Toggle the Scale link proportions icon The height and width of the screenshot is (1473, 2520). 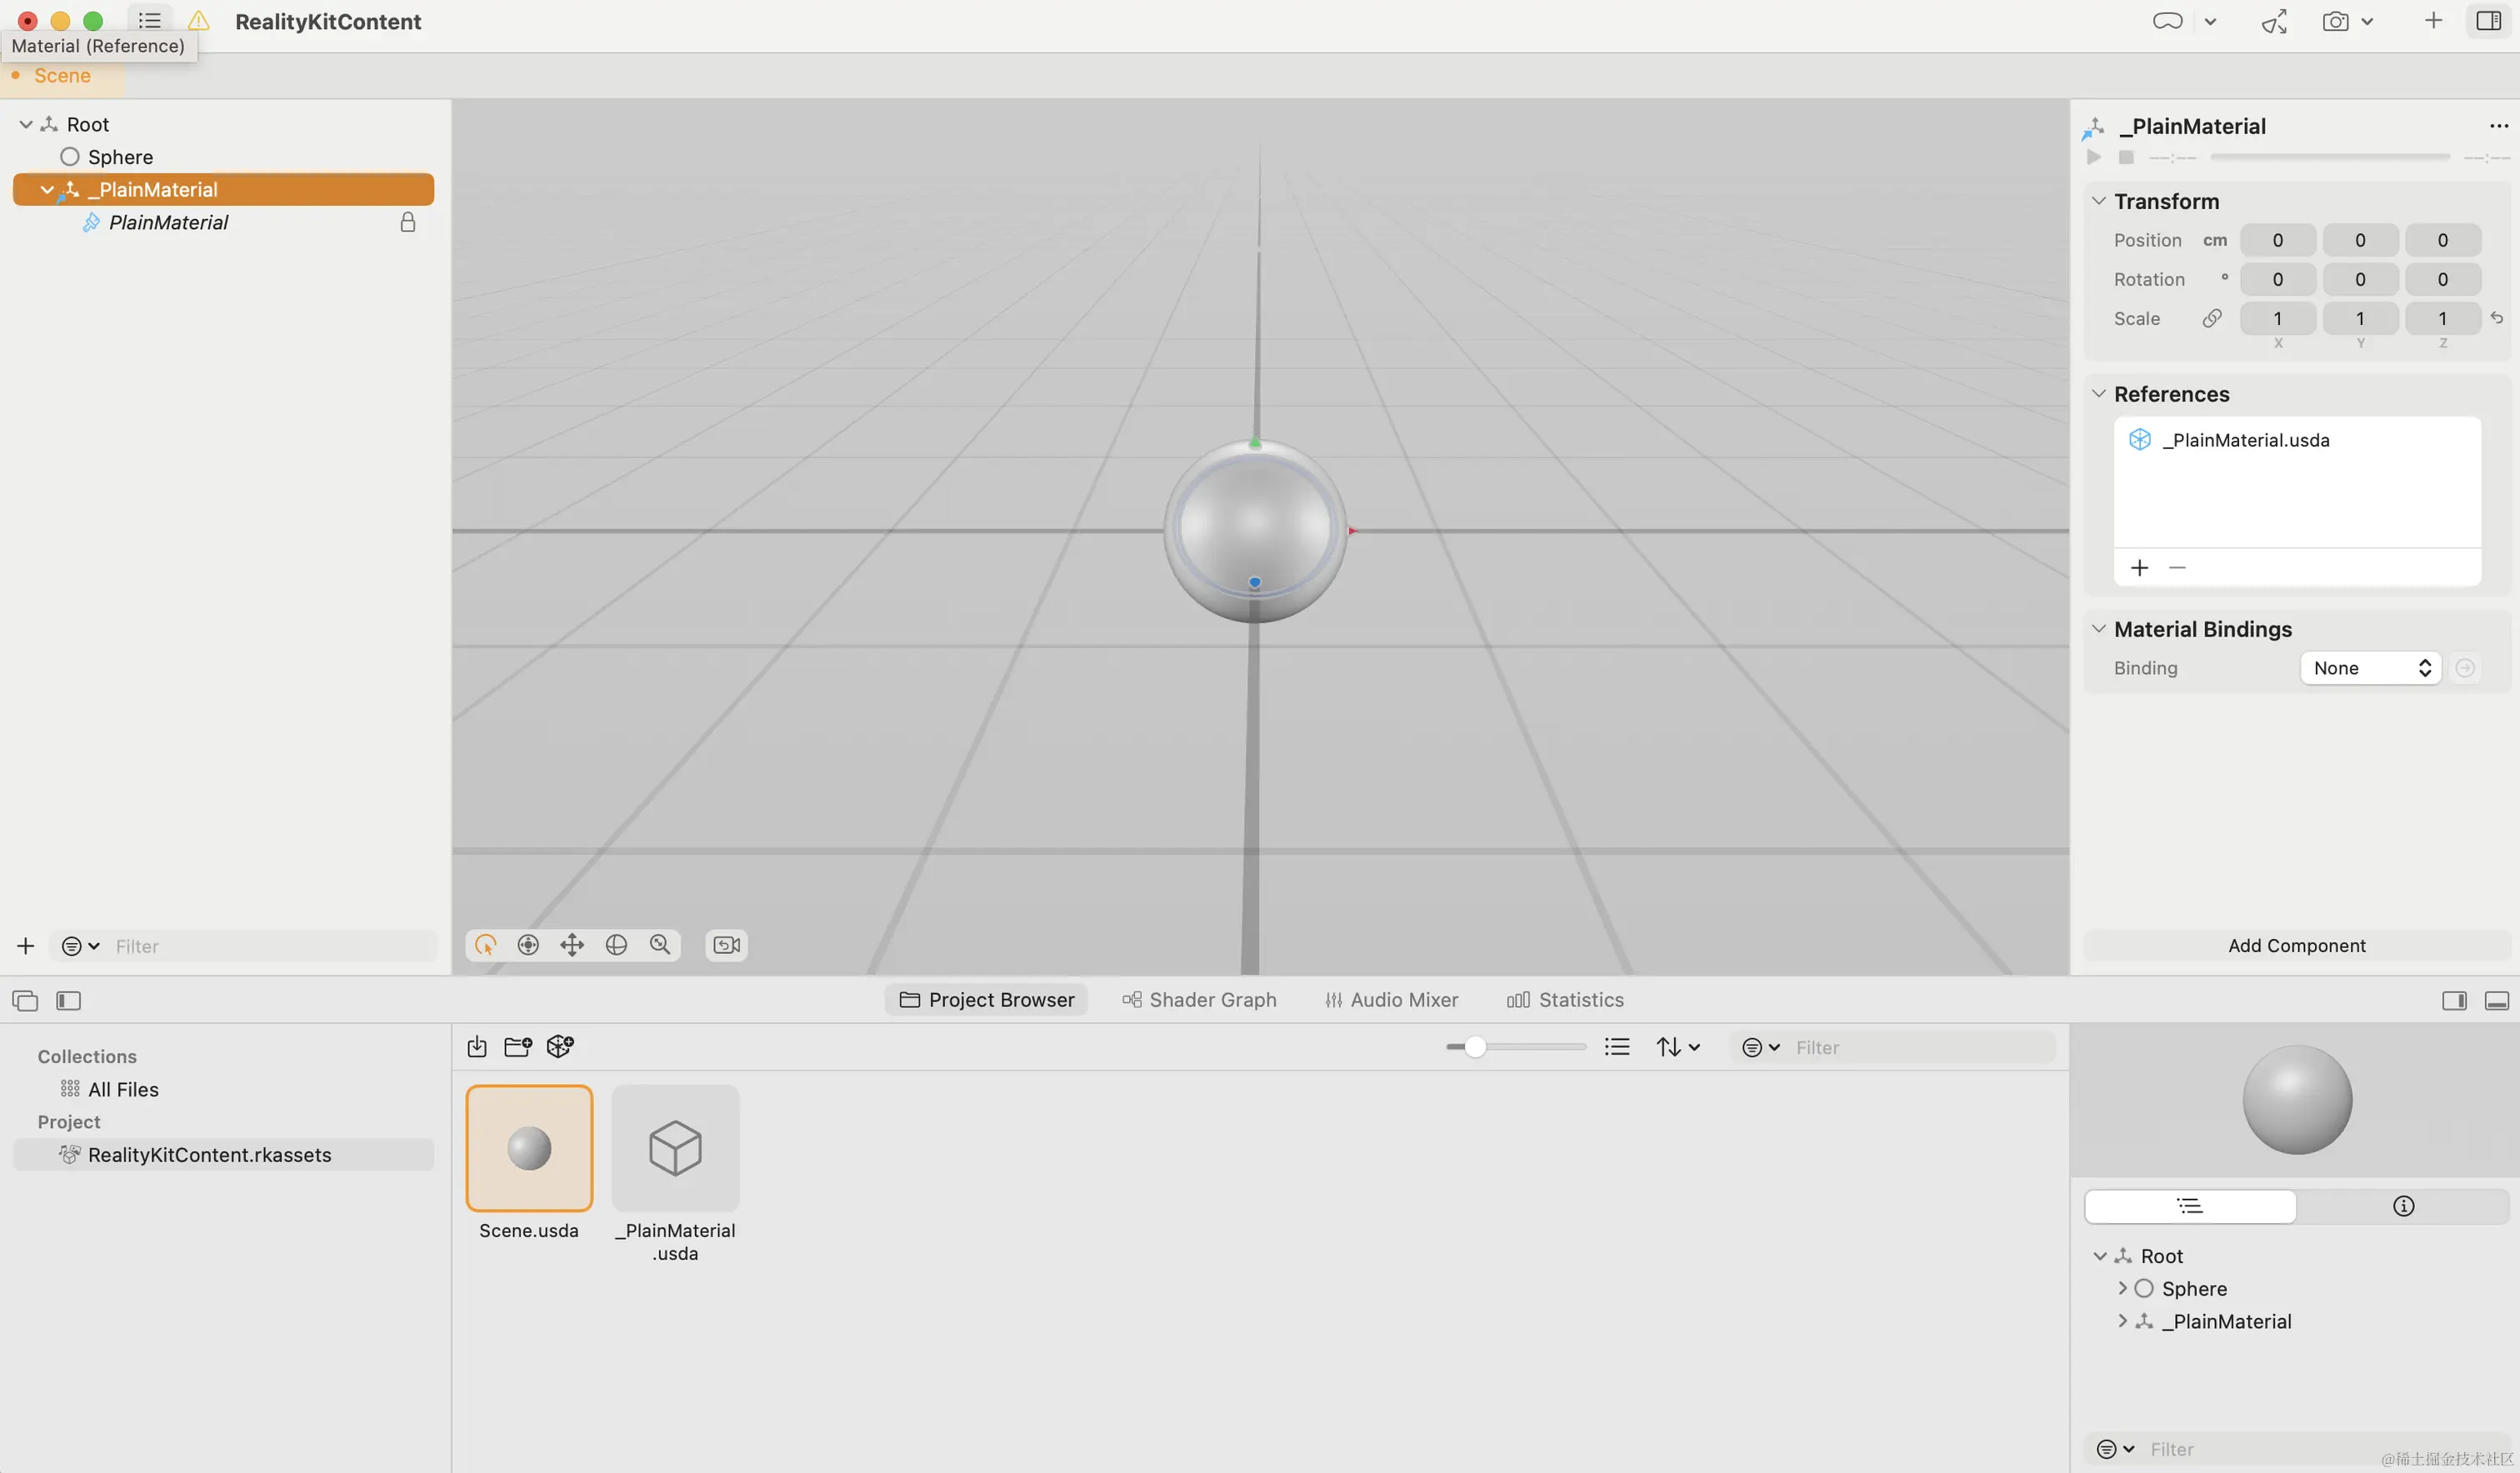[x=2211, y=318]
